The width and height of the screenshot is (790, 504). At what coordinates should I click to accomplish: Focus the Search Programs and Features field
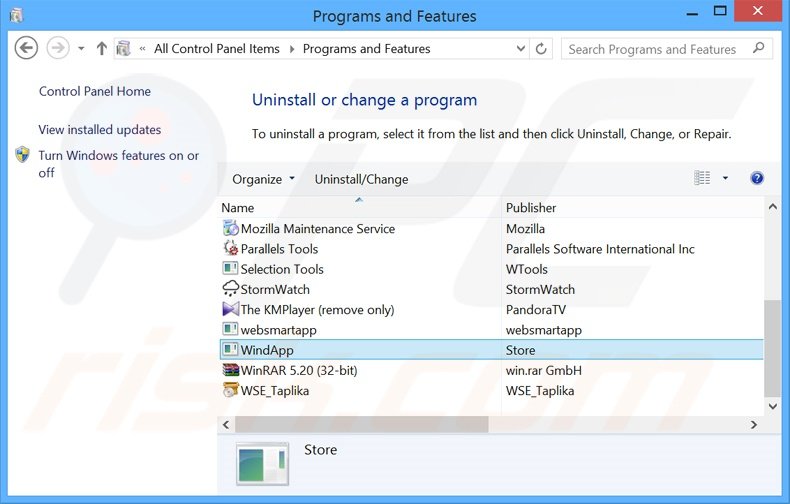[667, 49]
